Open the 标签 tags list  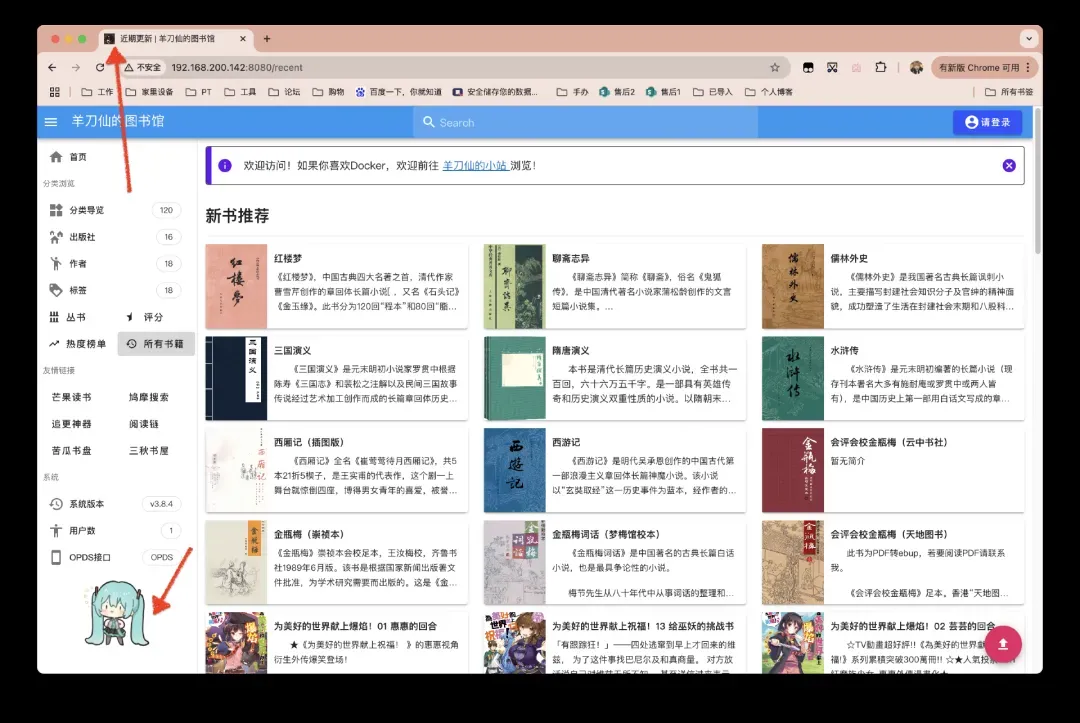coord(77,291)
